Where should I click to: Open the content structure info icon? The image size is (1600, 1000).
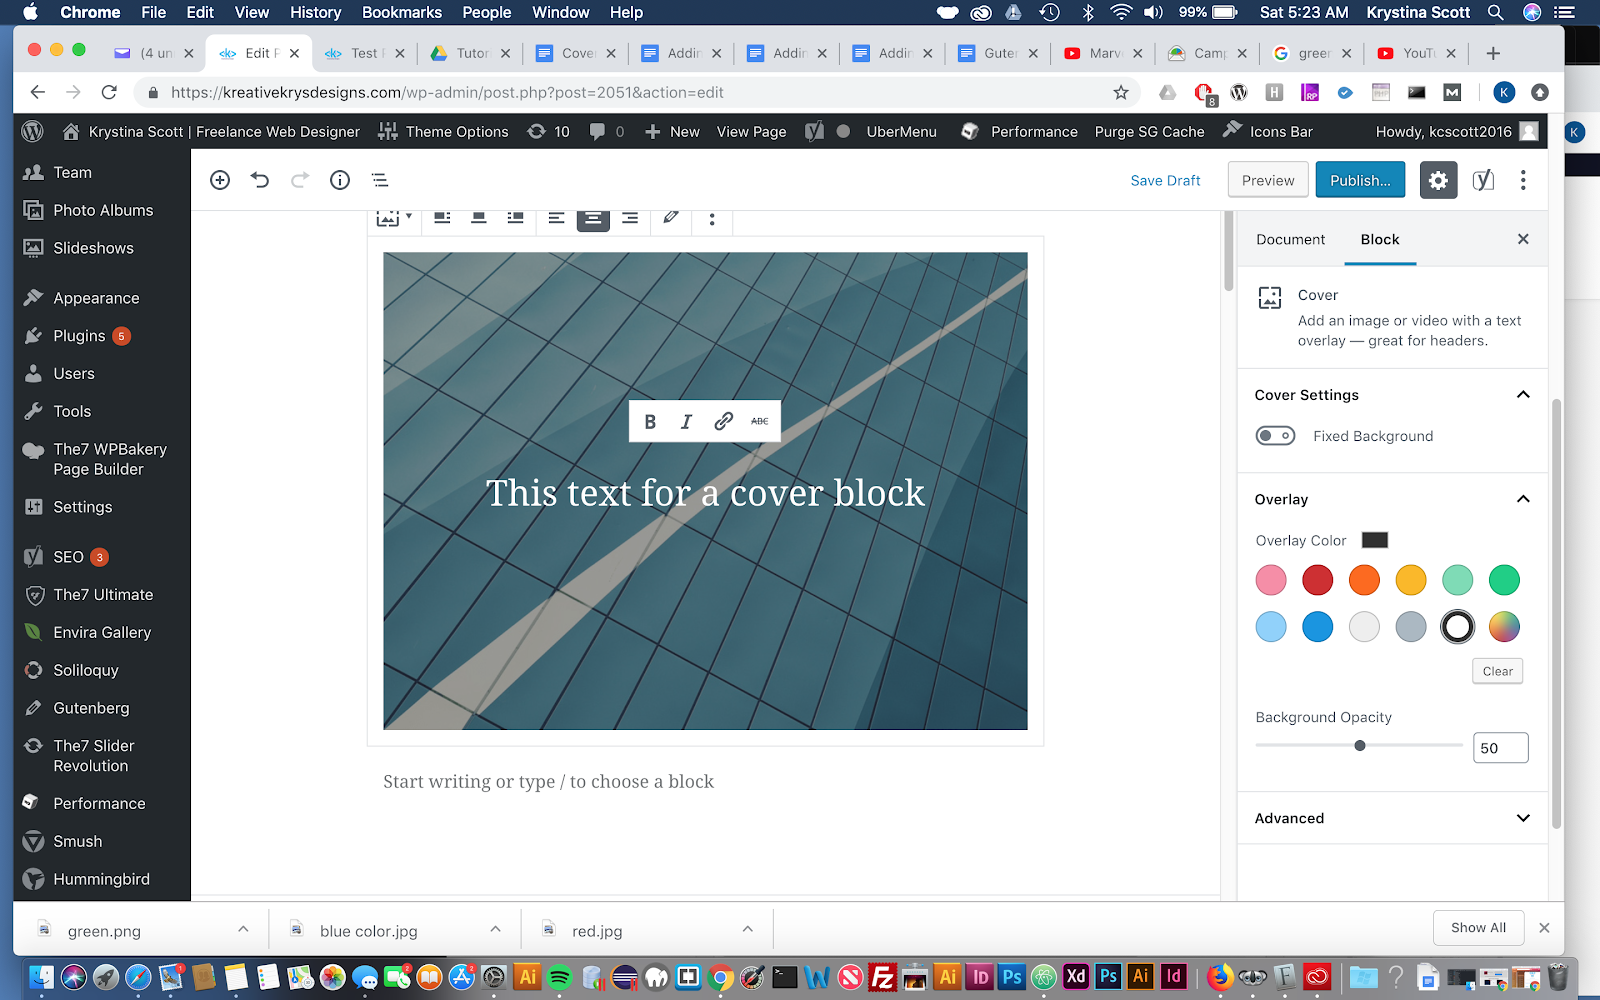tap(340, 180)
